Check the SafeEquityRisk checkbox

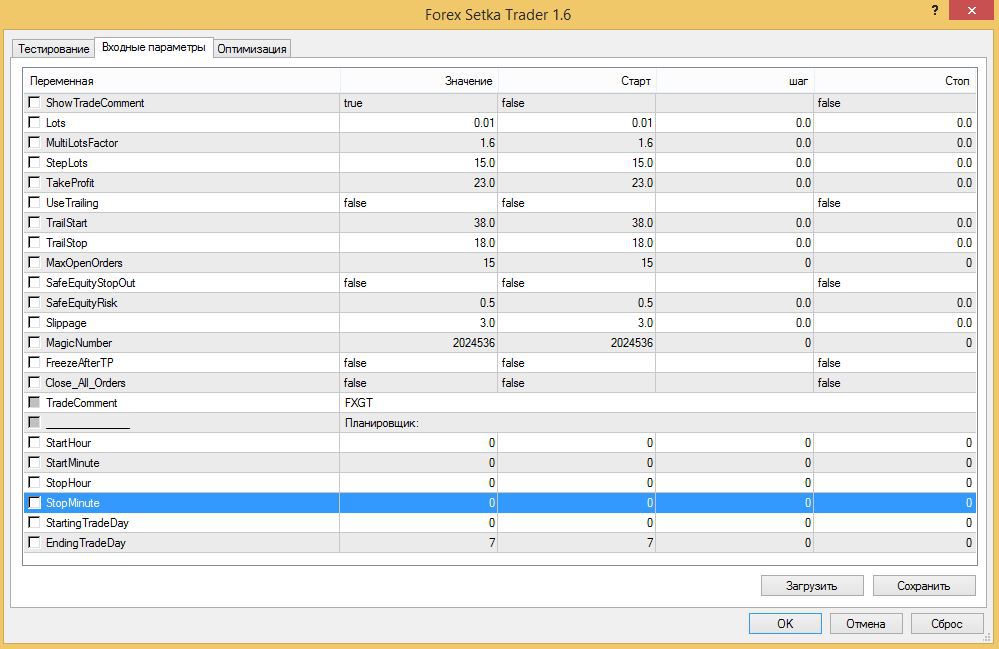[34, 302]
